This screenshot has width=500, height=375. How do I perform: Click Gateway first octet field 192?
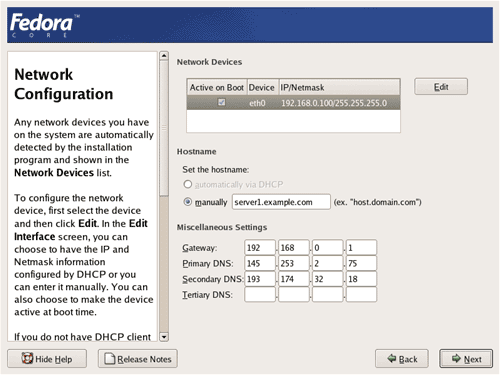click(260, 248)
